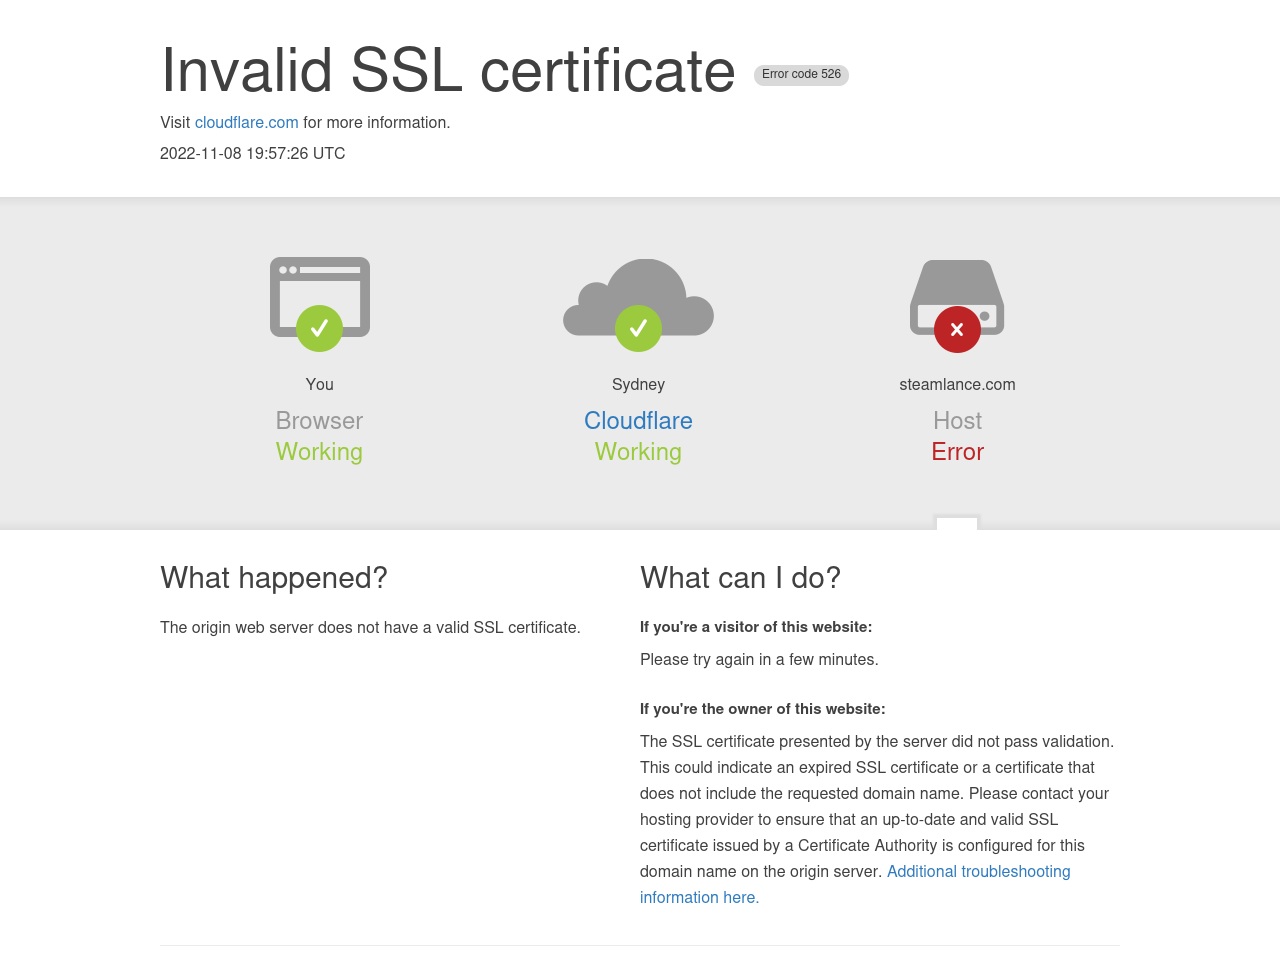The height and width of the screenshot is (960, 1280).
Task: Click the timestamp 2022-11-08 19:57:26 UTC
Action: pos(253,153)
